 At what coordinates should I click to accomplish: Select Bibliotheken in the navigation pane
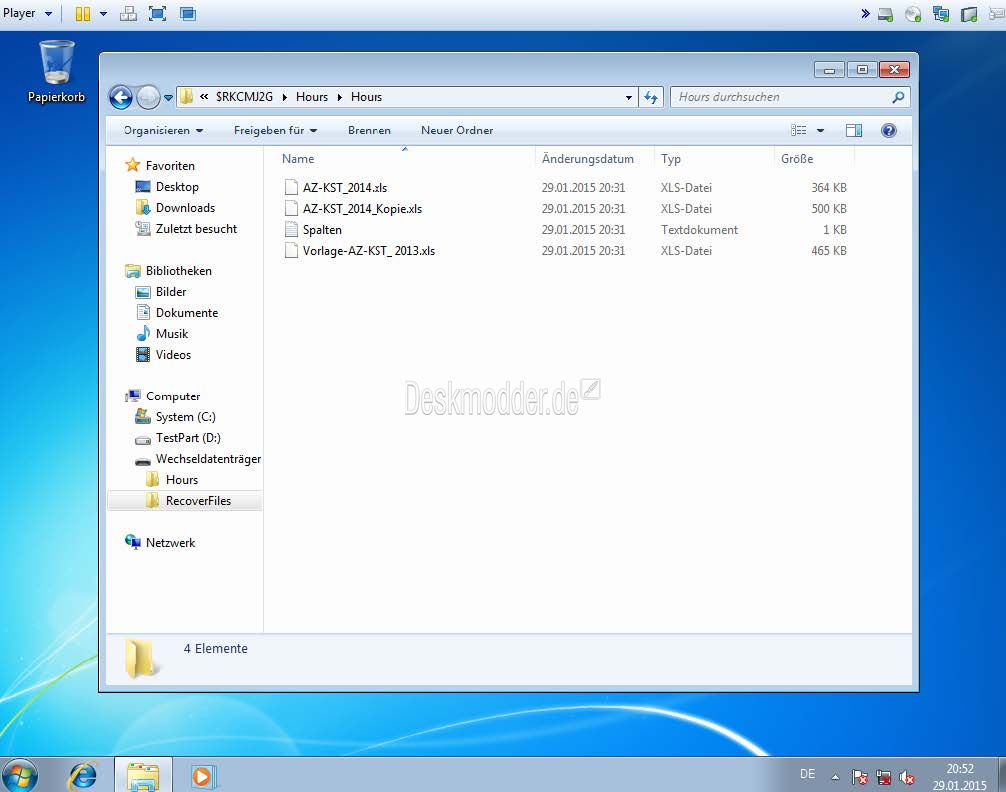[x=178, y=271]
